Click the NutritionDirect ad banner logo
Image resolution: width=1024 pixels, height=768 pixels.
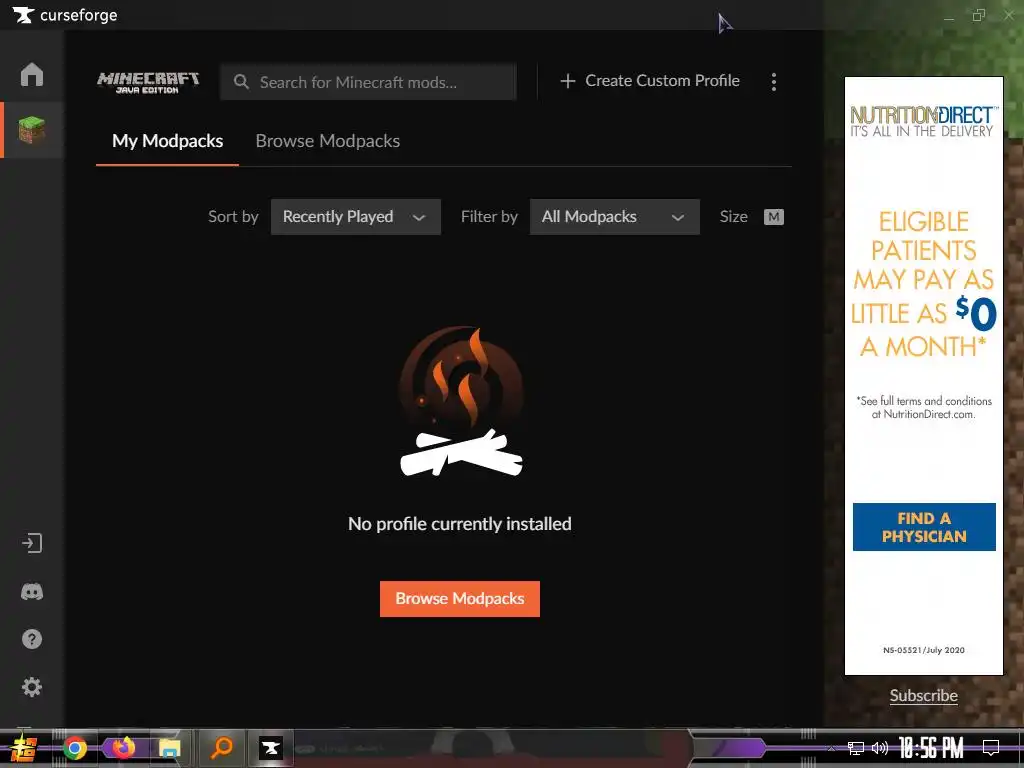point(924,121)
